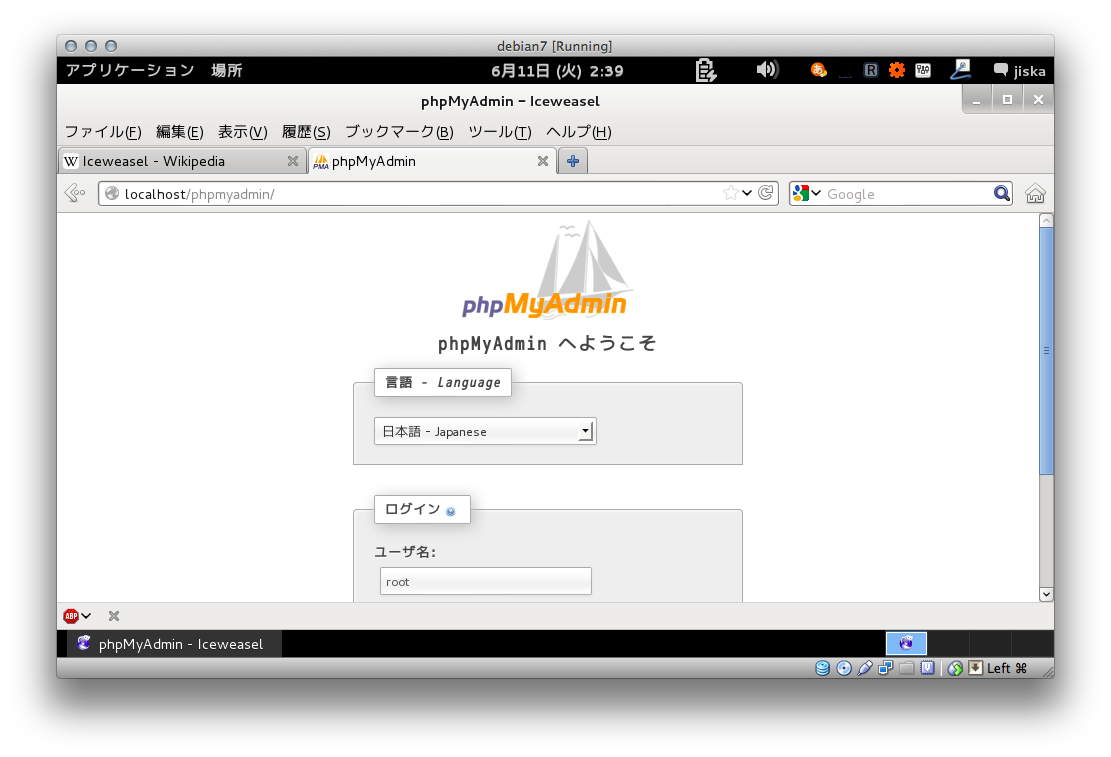This screenshot has height=757, width=1111.
Task: Click the R icon in top panel
Action: pos(871,70)
